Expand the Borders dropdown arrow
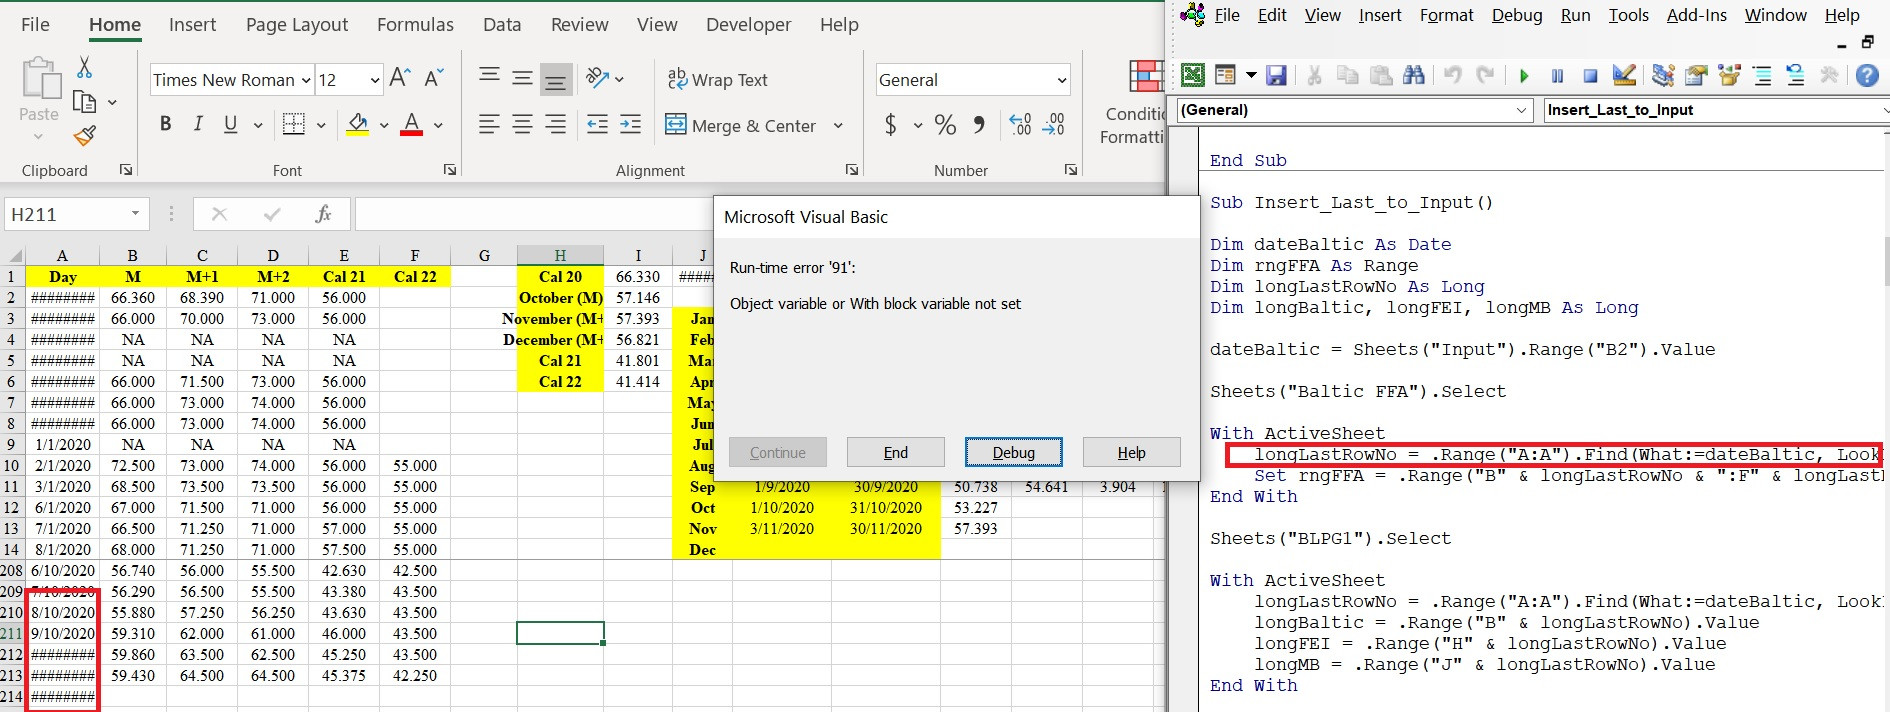1890x712 pixels. (x=321, y=125)
